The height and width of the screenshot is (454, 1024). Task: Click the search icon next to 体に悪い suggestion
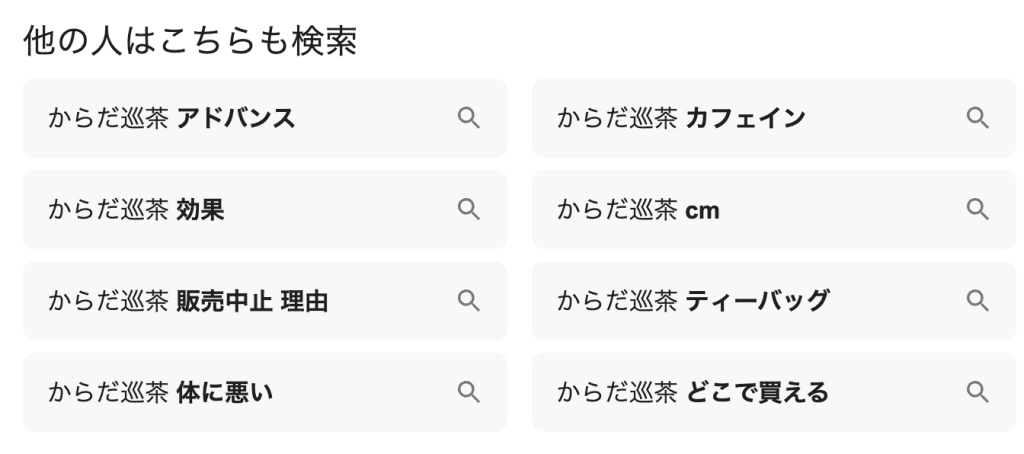tap(468, 392)
